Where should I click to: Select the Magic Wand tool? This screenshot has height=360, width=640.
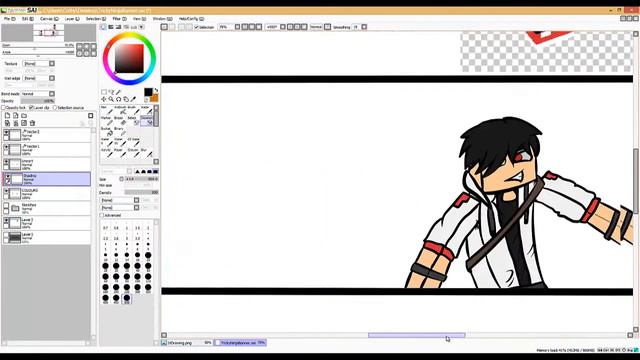[x=118, y=92]
